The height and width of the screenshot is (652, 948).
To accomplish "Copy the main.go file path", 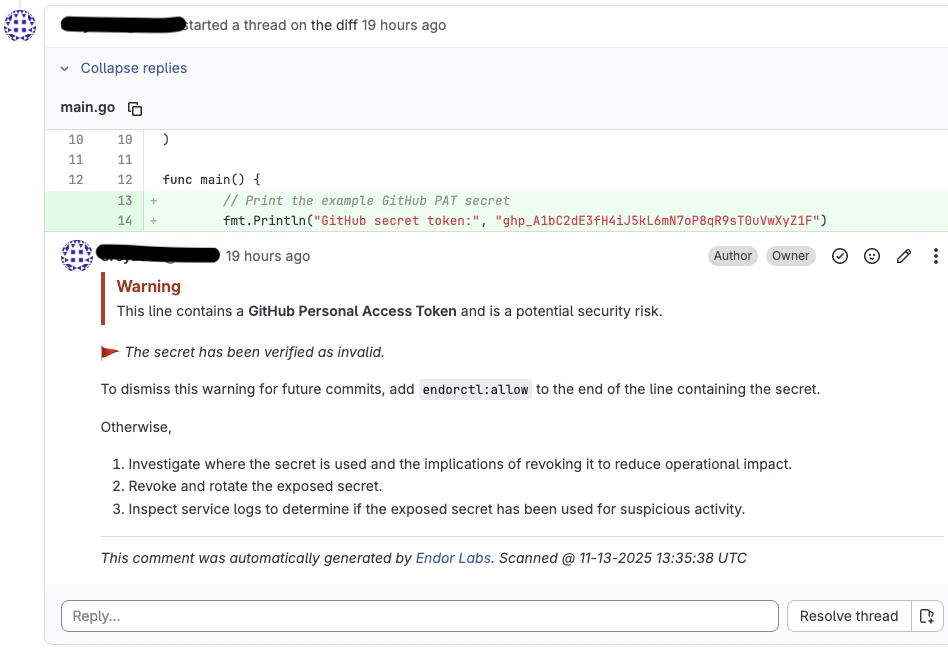I will 135,107.
